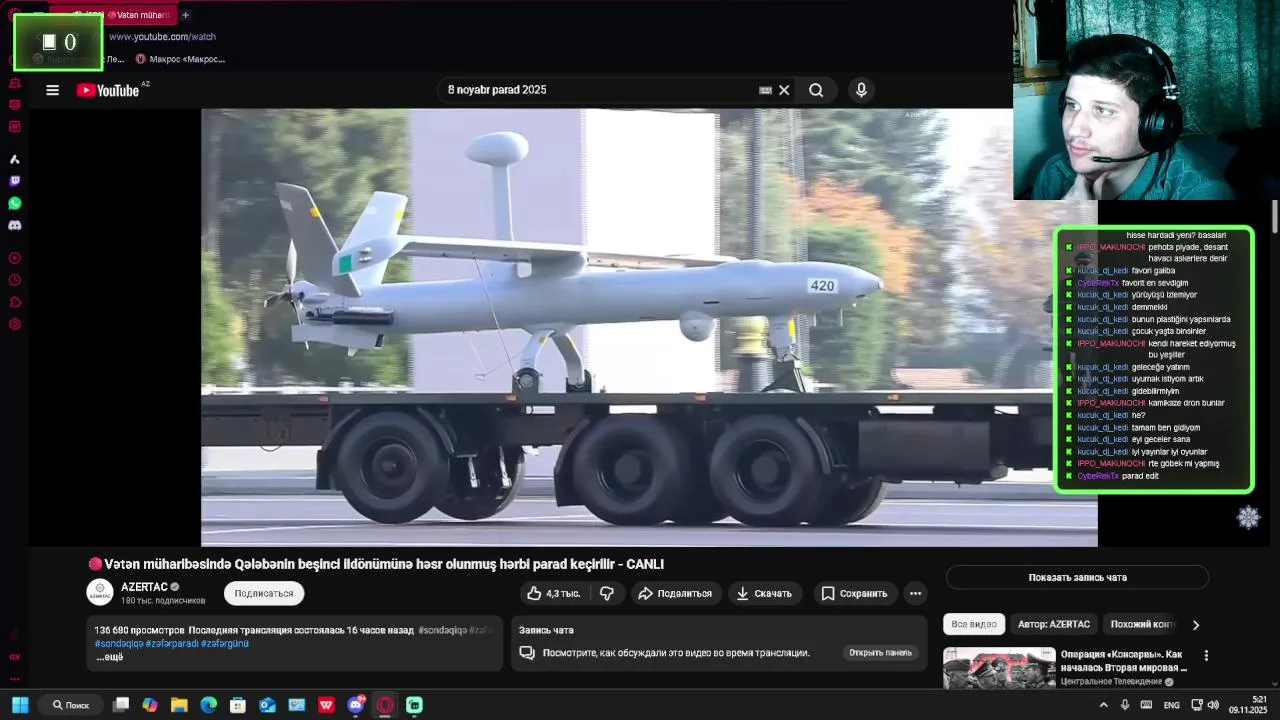Show hidden system tray icons chevron
This screenshot has width=1280, height=720.
click(1103, 705)
